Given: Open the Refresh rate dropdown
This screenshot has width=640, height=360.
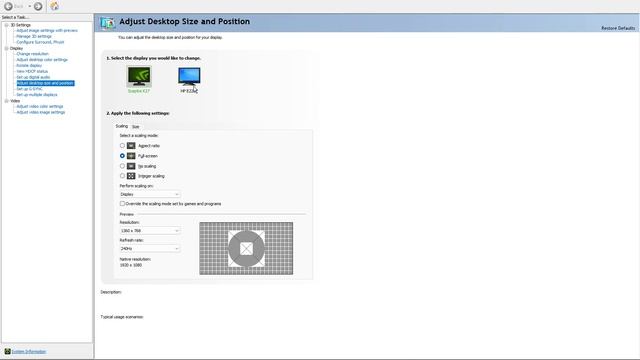Looking at the screenshot, I should [x=149, y=249].
